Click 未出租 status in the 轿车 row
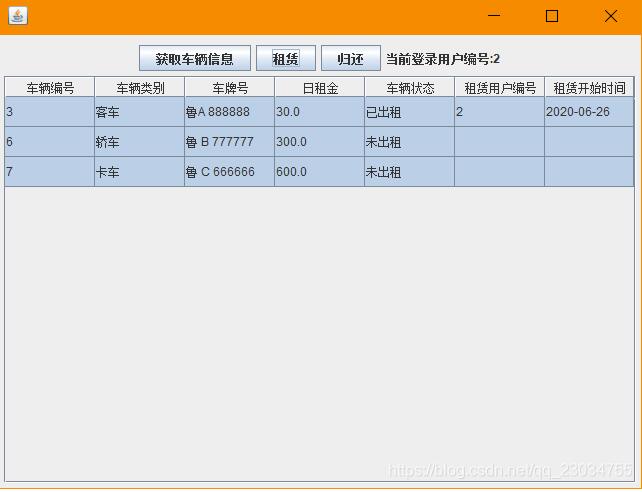The image size is (642, 492). click(x=410, y=142)
